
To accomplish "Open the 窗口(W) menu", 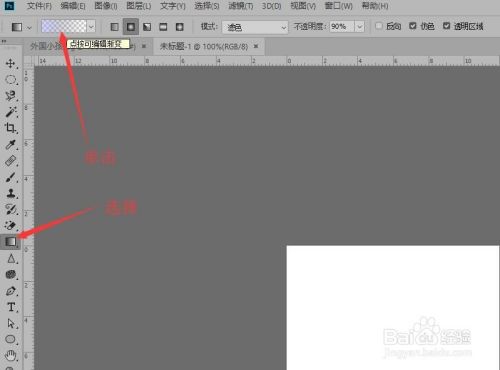I will pyautogui.click(x=339, y=6).
